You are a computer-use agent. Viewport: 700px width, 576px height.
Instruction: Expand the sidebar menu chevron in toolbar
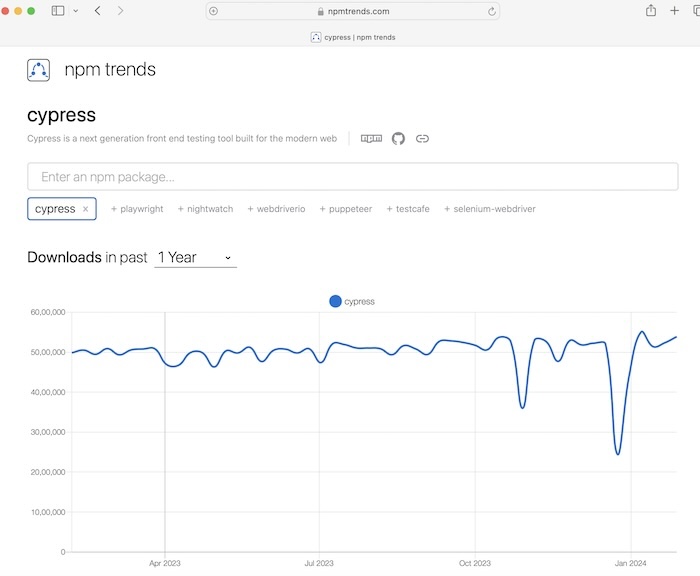pyautogui.click(x=73, y=11)
